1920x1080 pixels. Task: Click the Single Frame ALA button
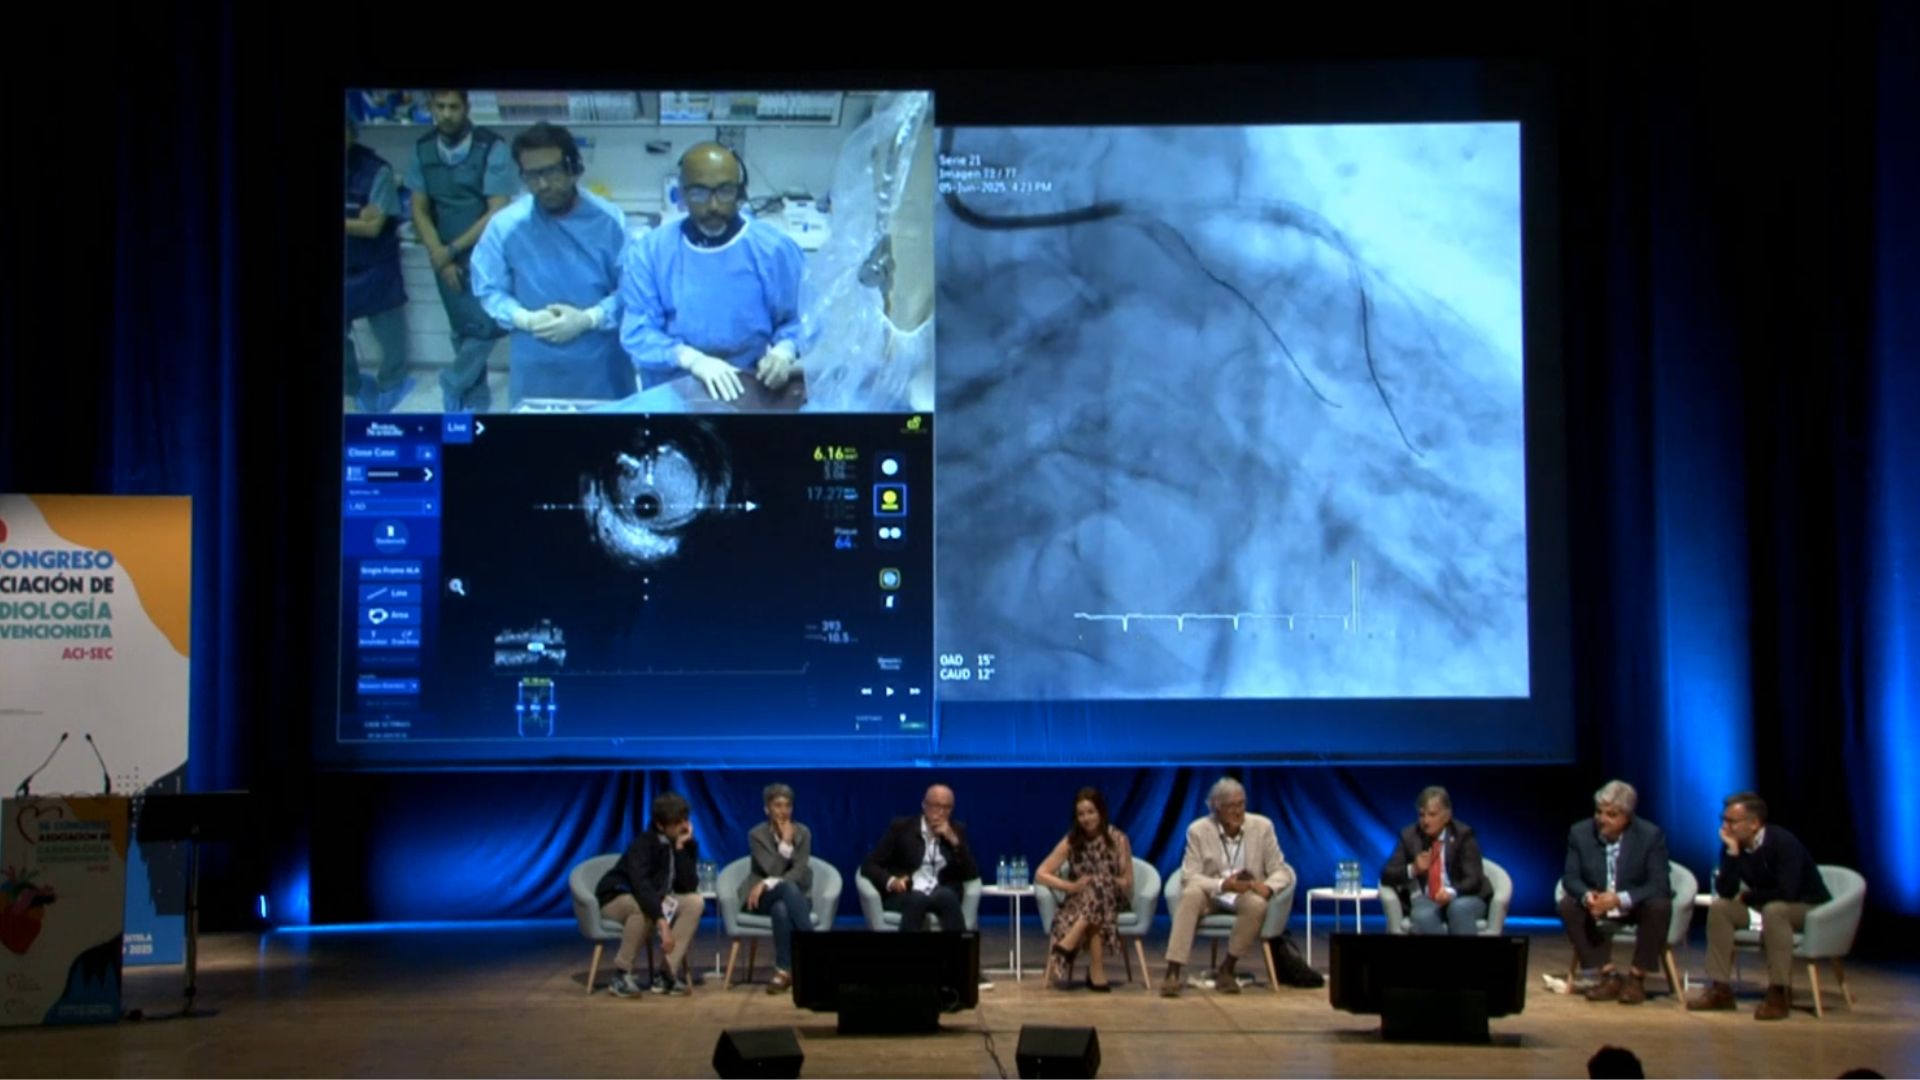coord(391,570)
